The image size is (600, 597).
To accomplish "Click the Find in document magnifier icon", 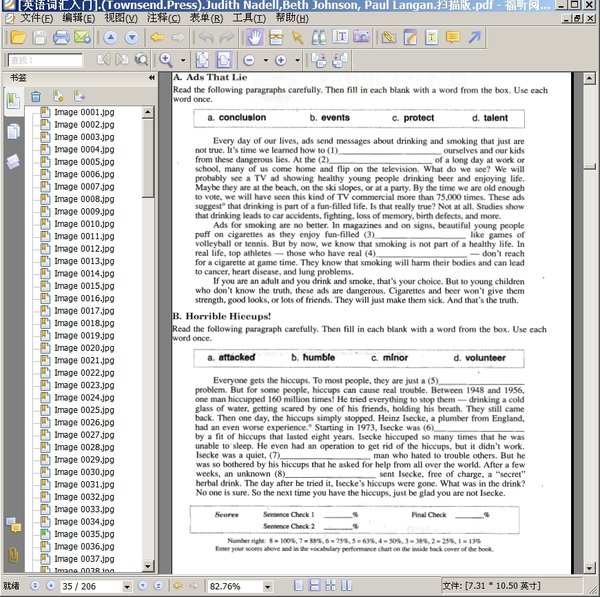I will point(142,60).
